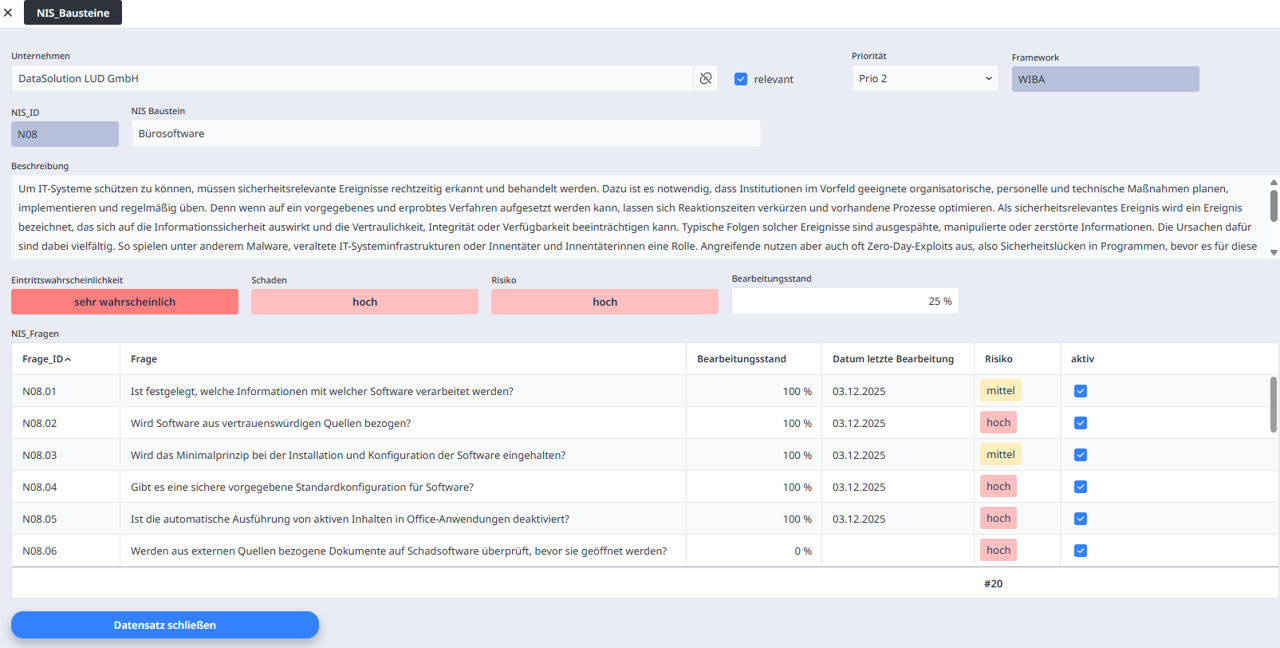Click the Beschreibung scrollbar up arrow
This screenshot has height=648, width=1280.
[1274, 182]
